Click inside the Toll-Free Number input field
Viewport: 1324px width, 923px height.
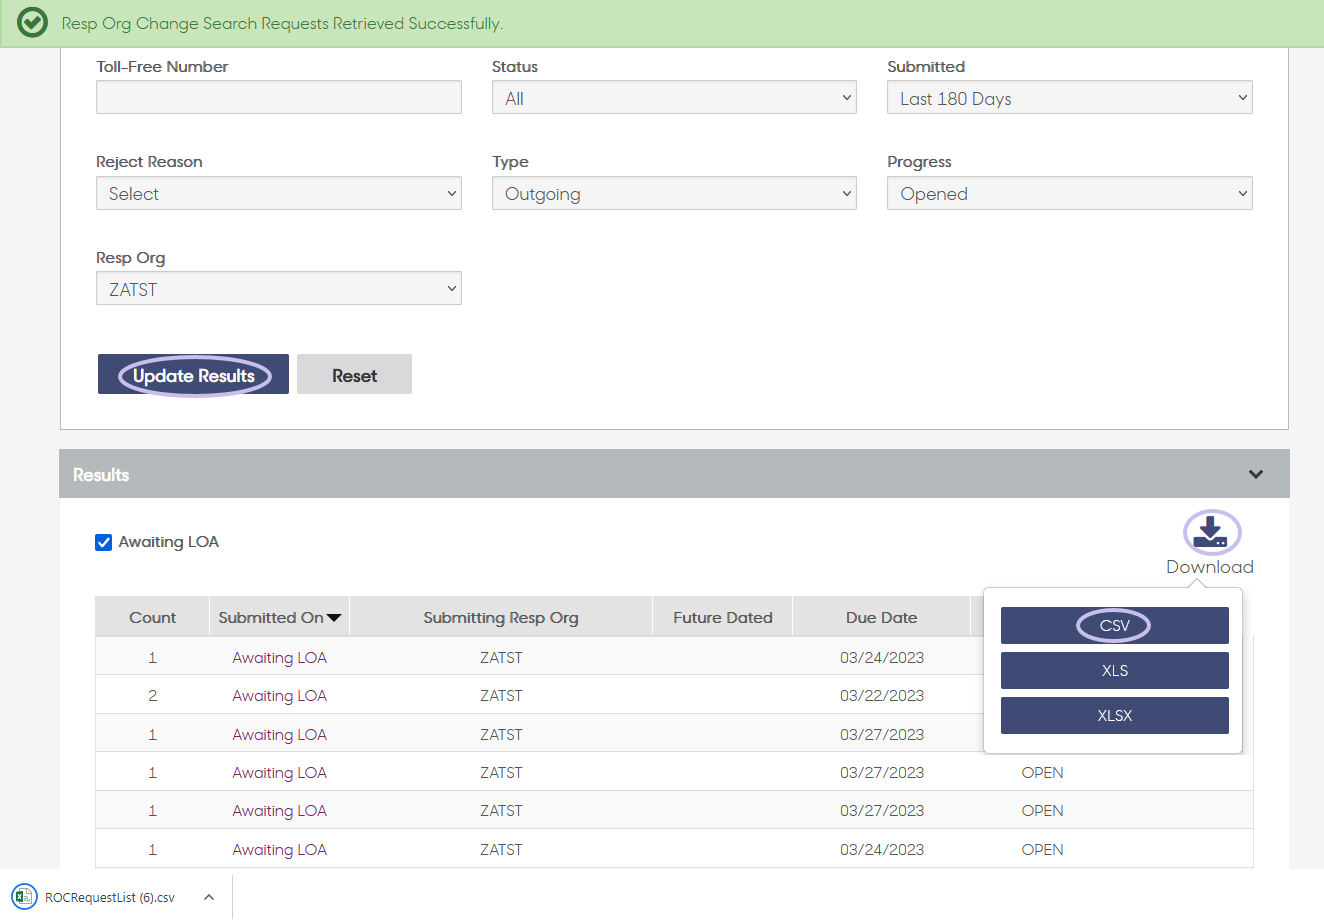coord(278,97)
